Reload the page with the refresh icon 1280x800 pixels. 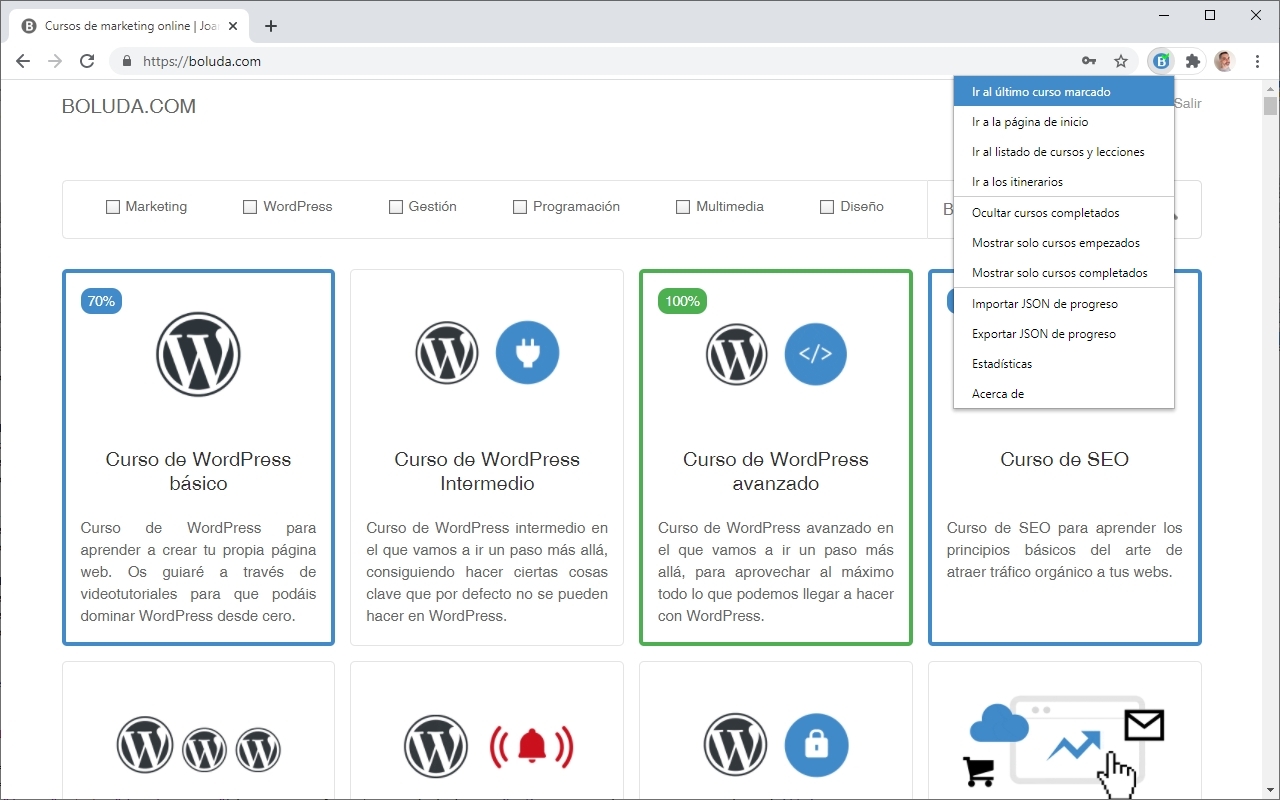[87, 61]
